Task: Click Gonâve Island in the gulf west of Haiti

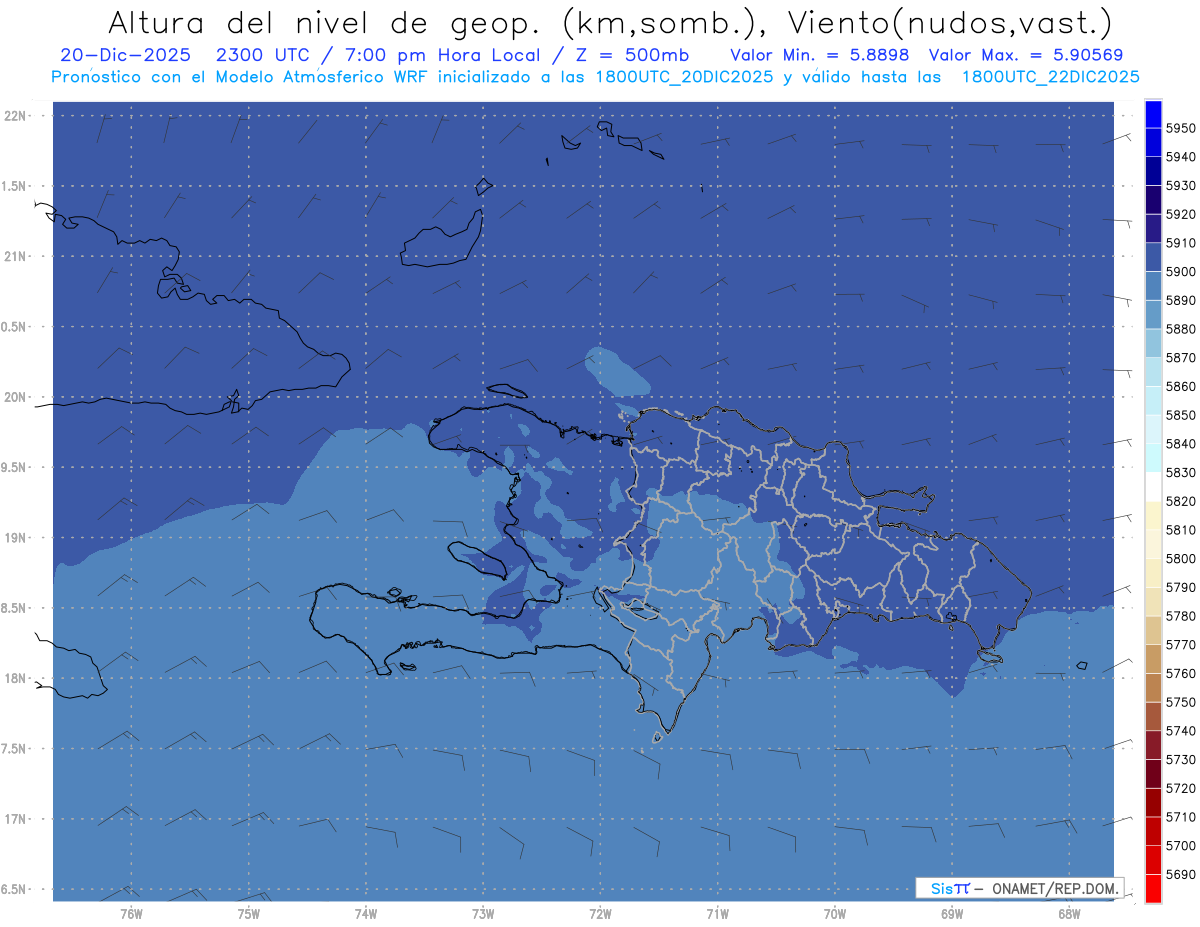Action: 478,559
